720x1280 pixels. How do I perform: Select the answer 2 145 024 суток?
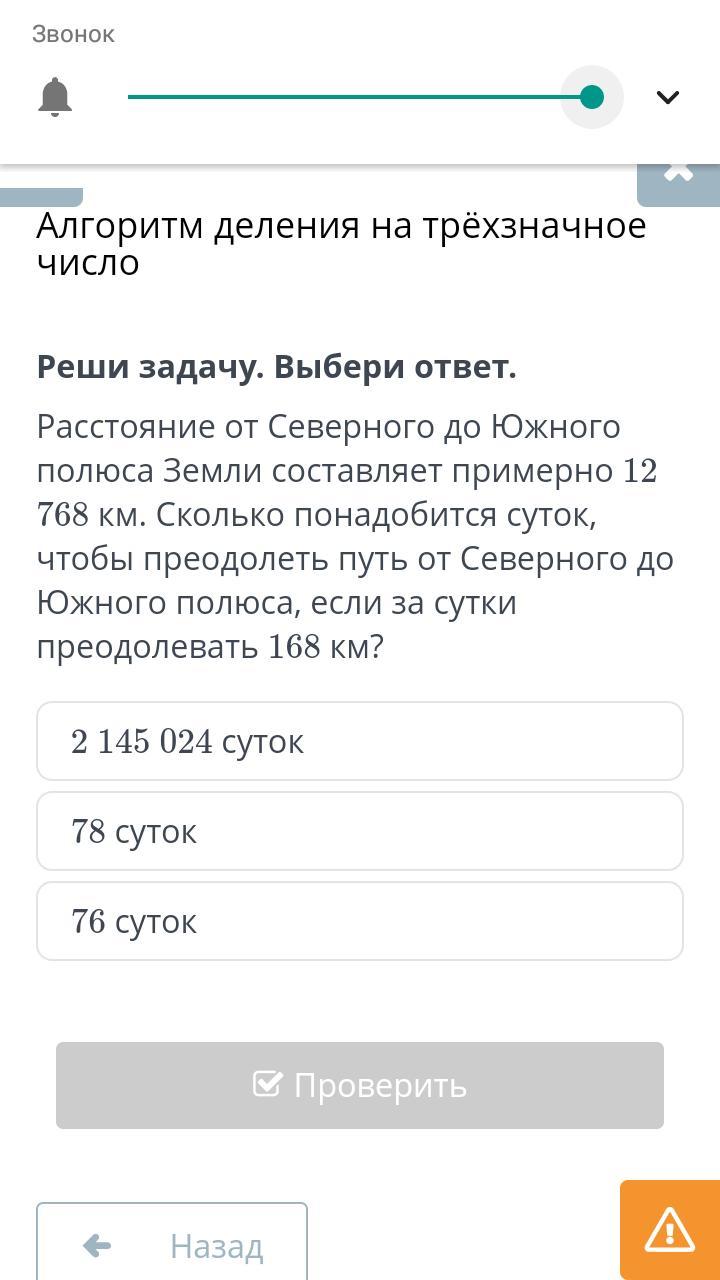pos(360,741)
